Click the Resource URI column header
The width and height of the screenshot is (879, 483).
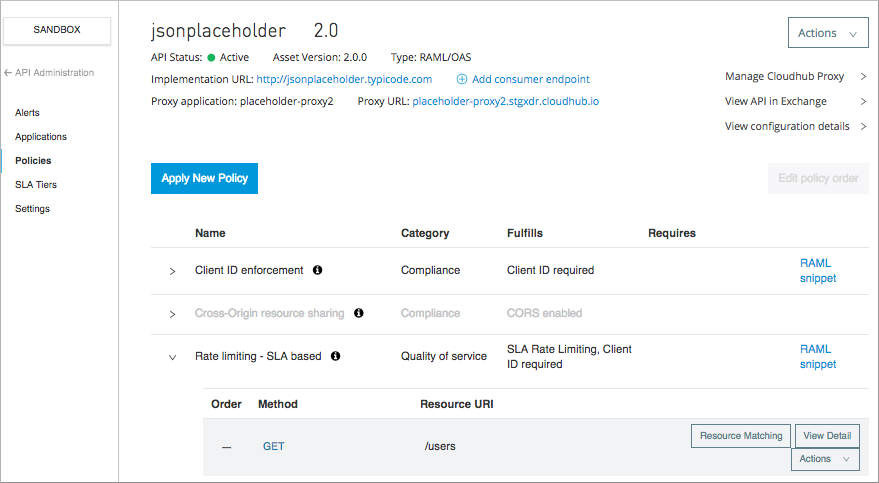[457, 404]
